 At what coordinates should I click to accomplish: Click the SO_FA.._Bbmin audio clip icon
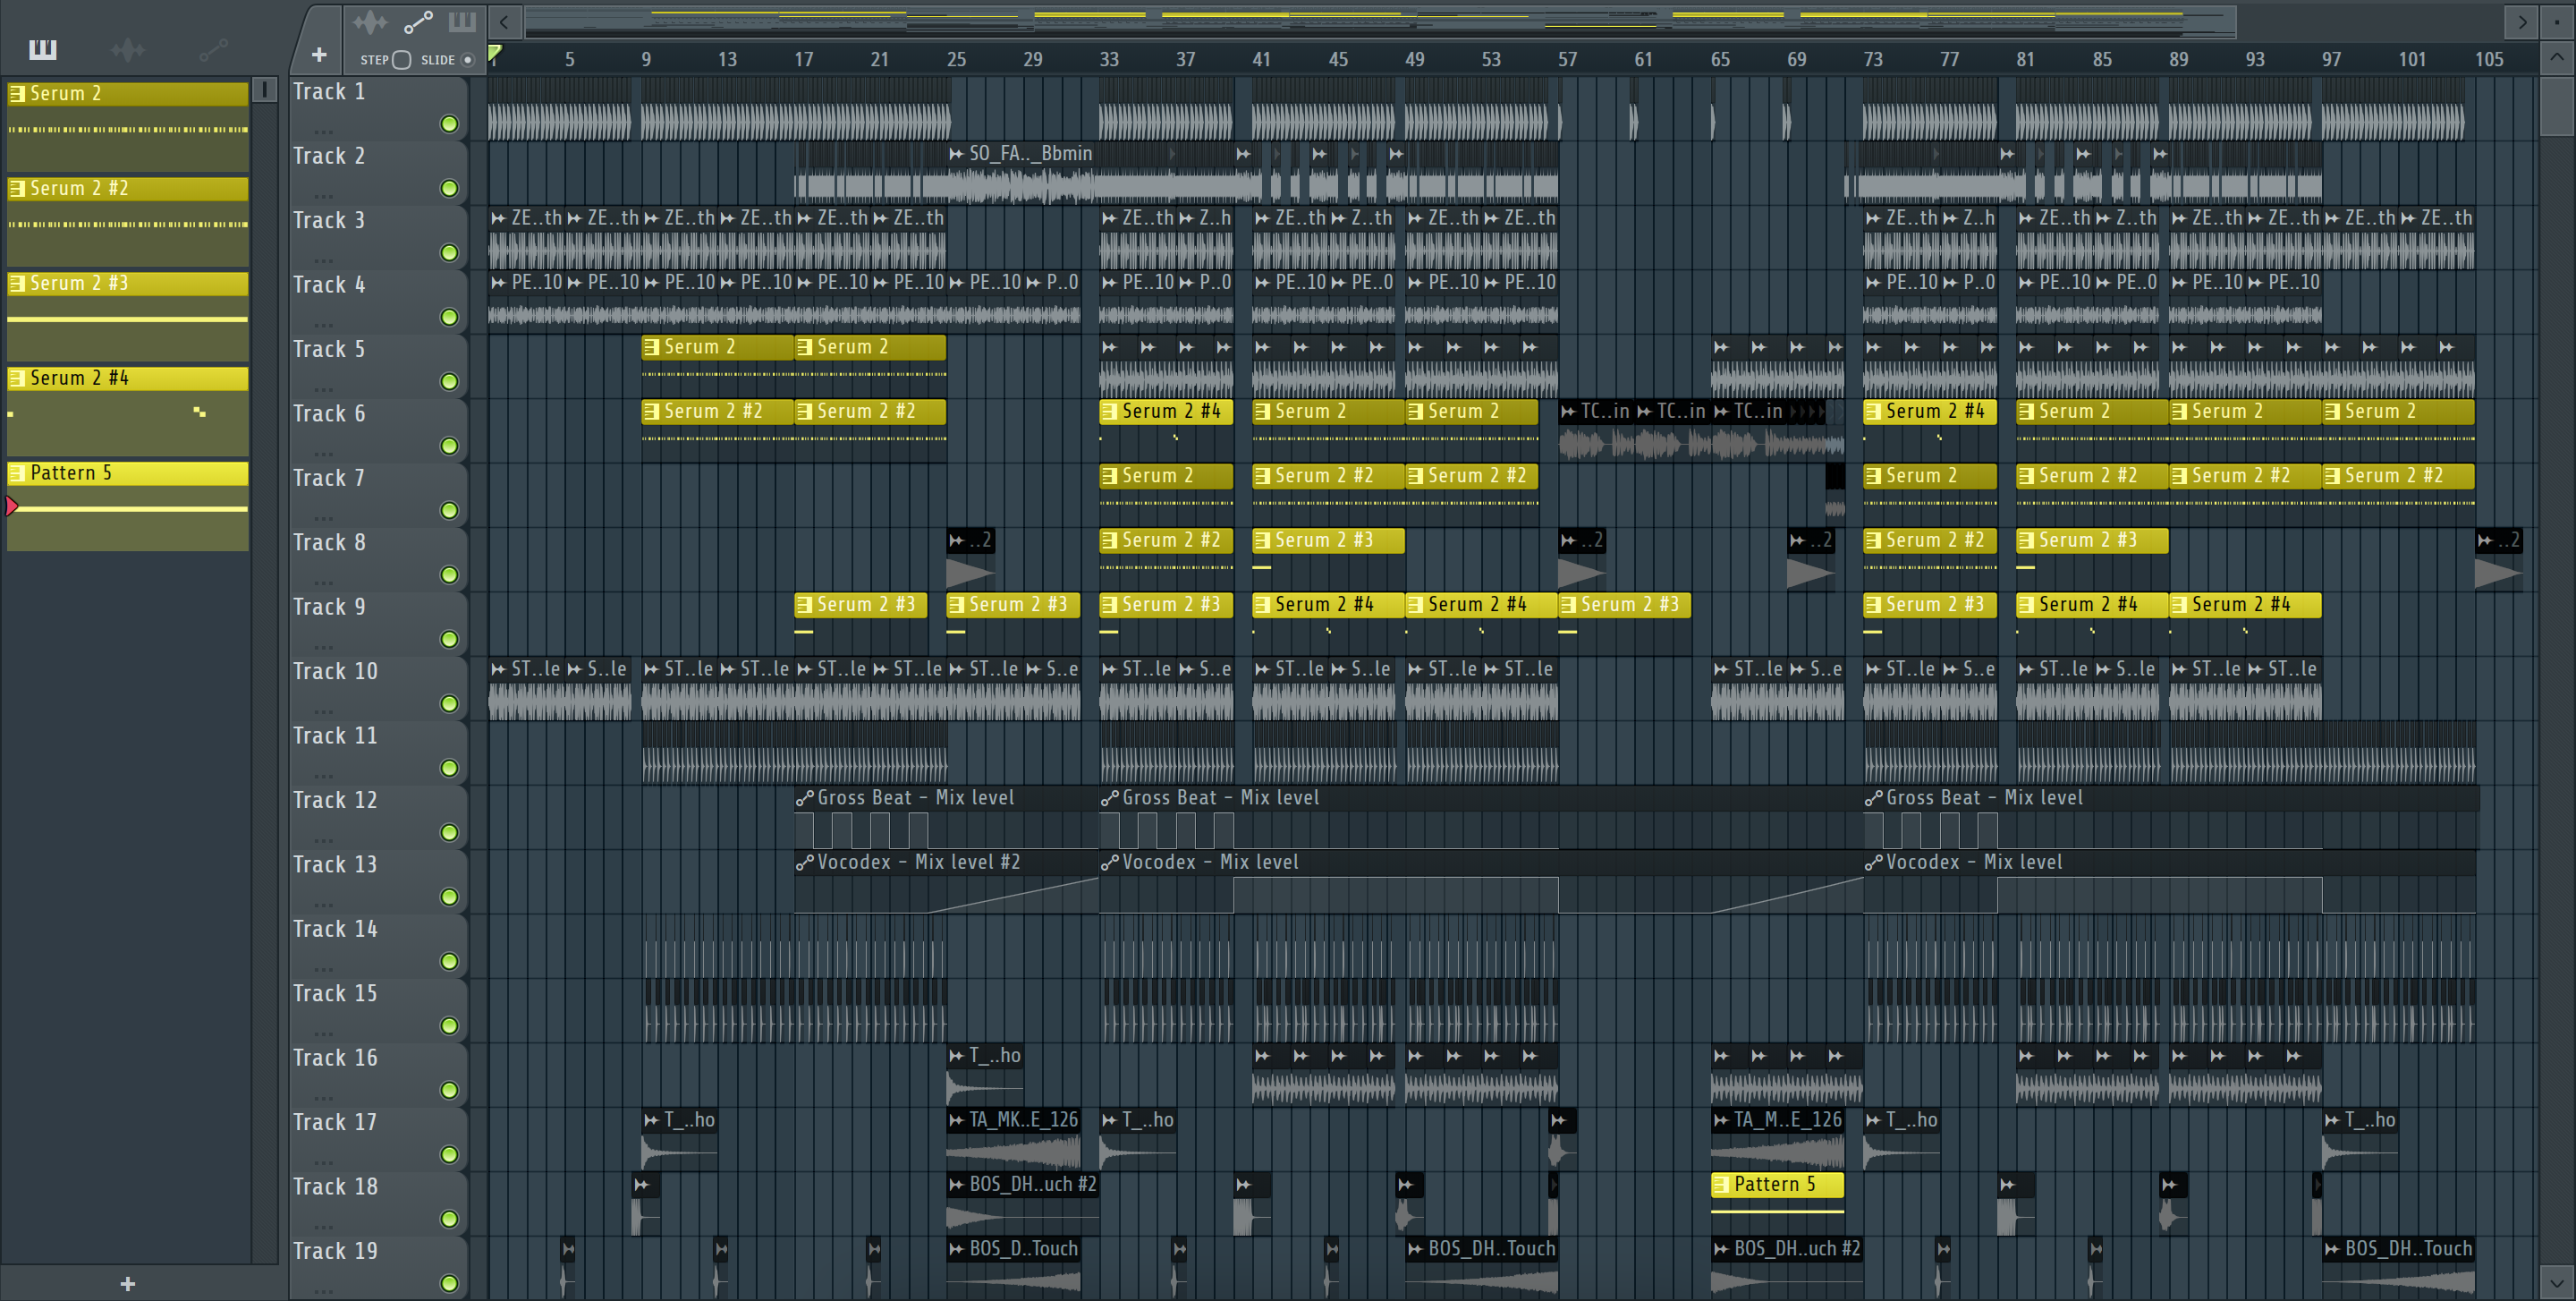coord(957,154)
